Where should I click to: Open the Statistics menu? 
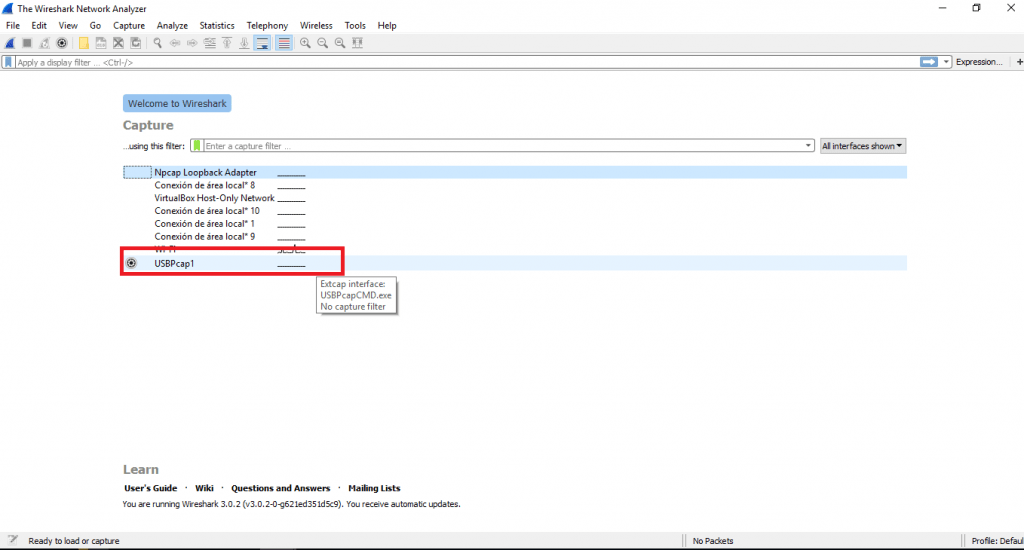[217, 25]
